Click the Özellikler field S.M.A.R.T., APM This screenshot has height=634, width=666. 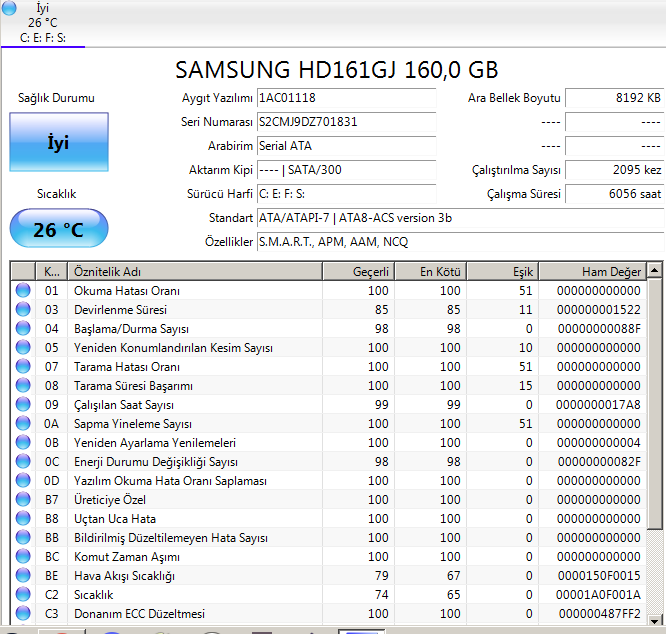[x=460, y=242]
